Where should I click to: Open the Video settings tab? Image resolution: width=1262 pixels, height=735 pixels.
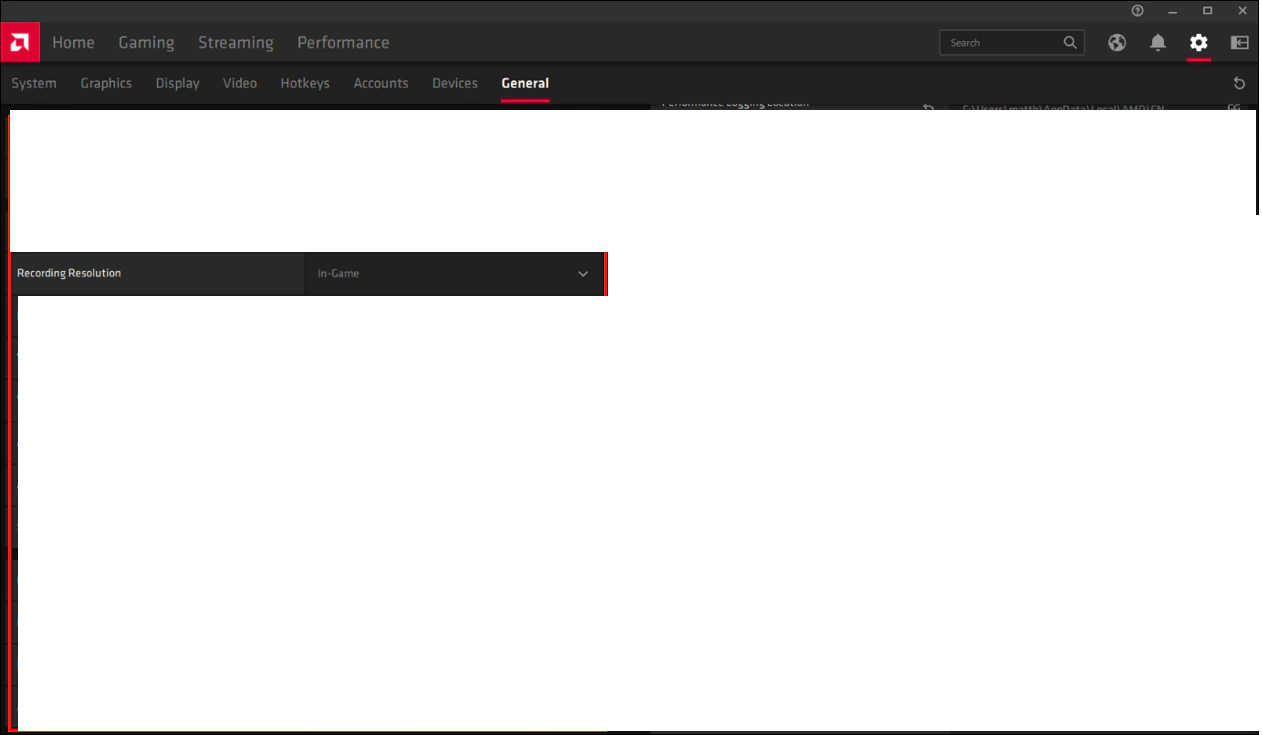tap(240, 83)
